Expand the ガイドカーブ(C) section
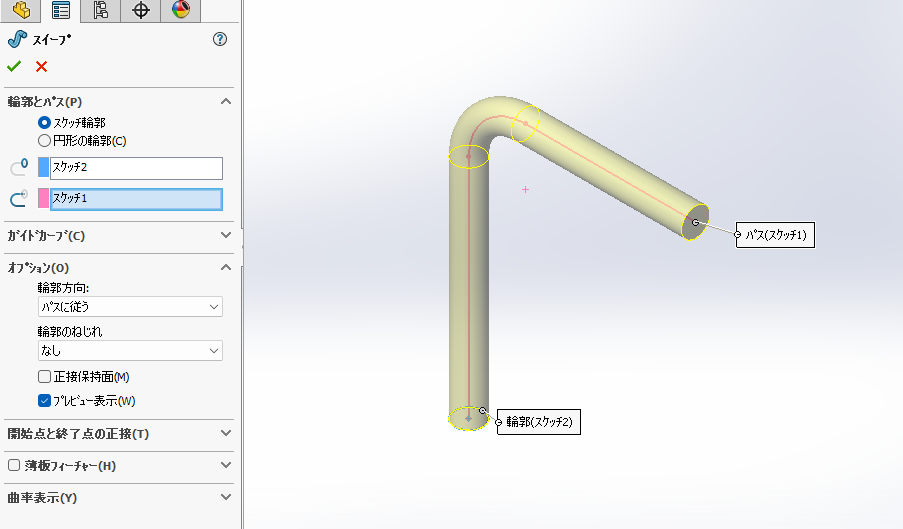The image size is (903, 529). 226,235
